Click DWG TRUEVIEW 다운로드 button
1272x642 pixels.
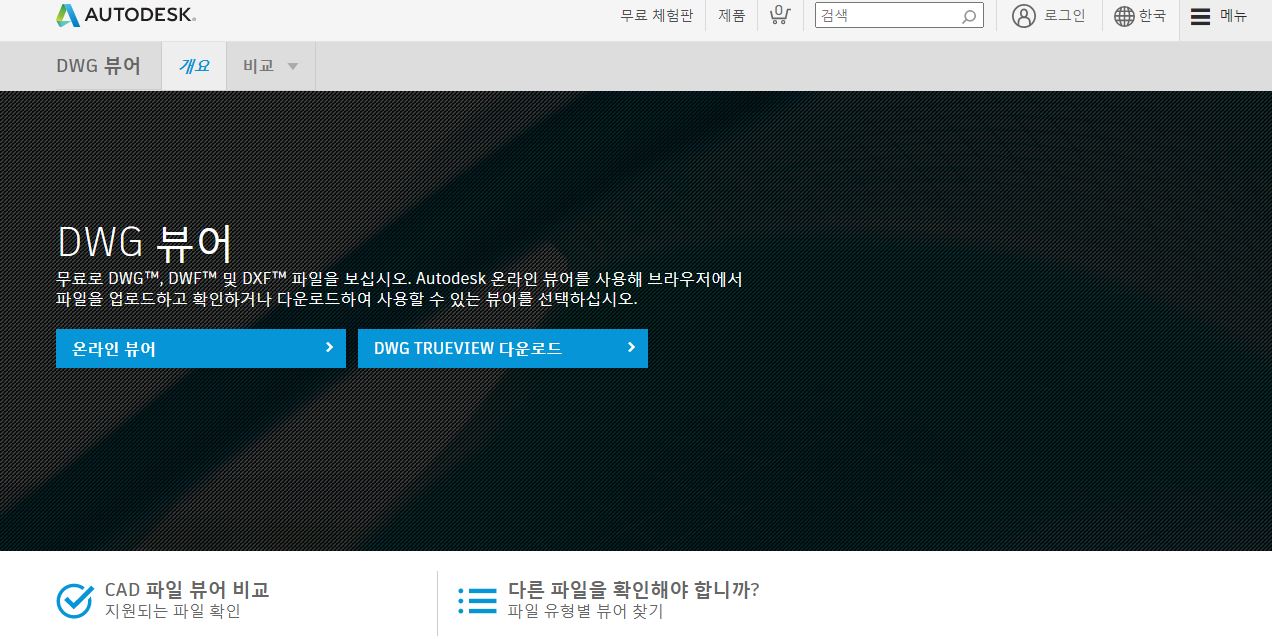point(503,348)
